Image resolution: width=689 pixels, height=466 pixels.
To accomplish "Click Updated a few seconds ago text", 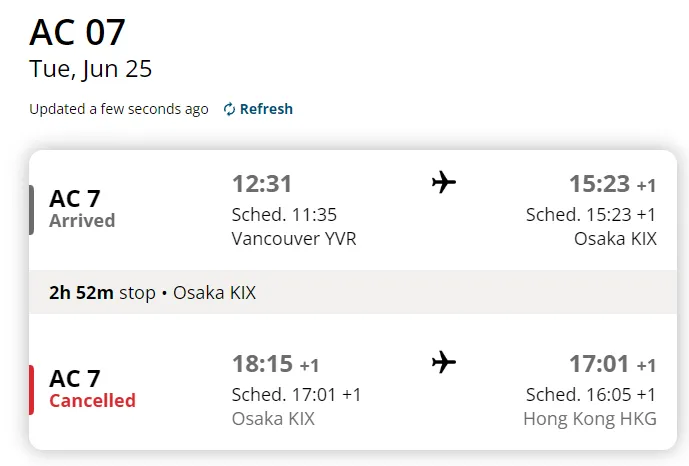I will click(x=119, y=109).
